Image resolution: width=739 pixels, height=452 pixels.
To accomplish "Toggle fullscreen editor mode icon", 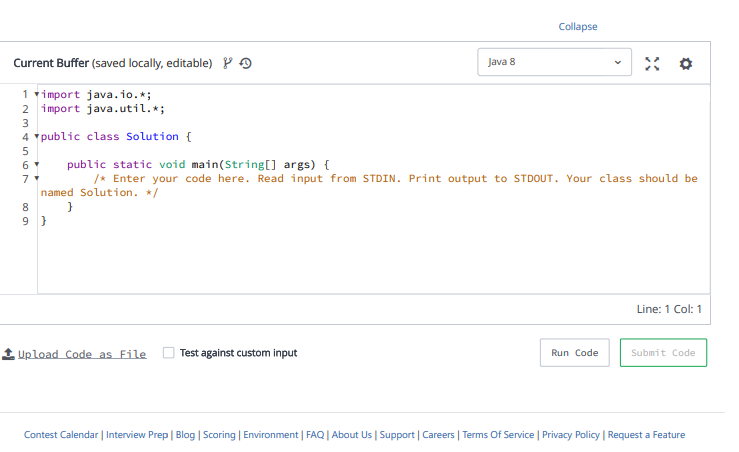I will (x=652, y=64).
